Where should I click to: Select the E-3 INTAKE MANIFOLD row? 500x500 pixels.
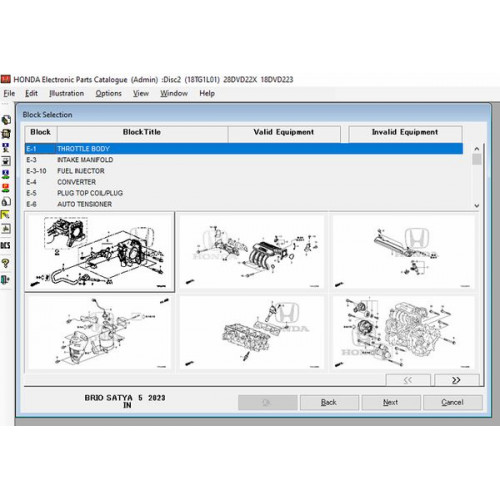(244, 160)
